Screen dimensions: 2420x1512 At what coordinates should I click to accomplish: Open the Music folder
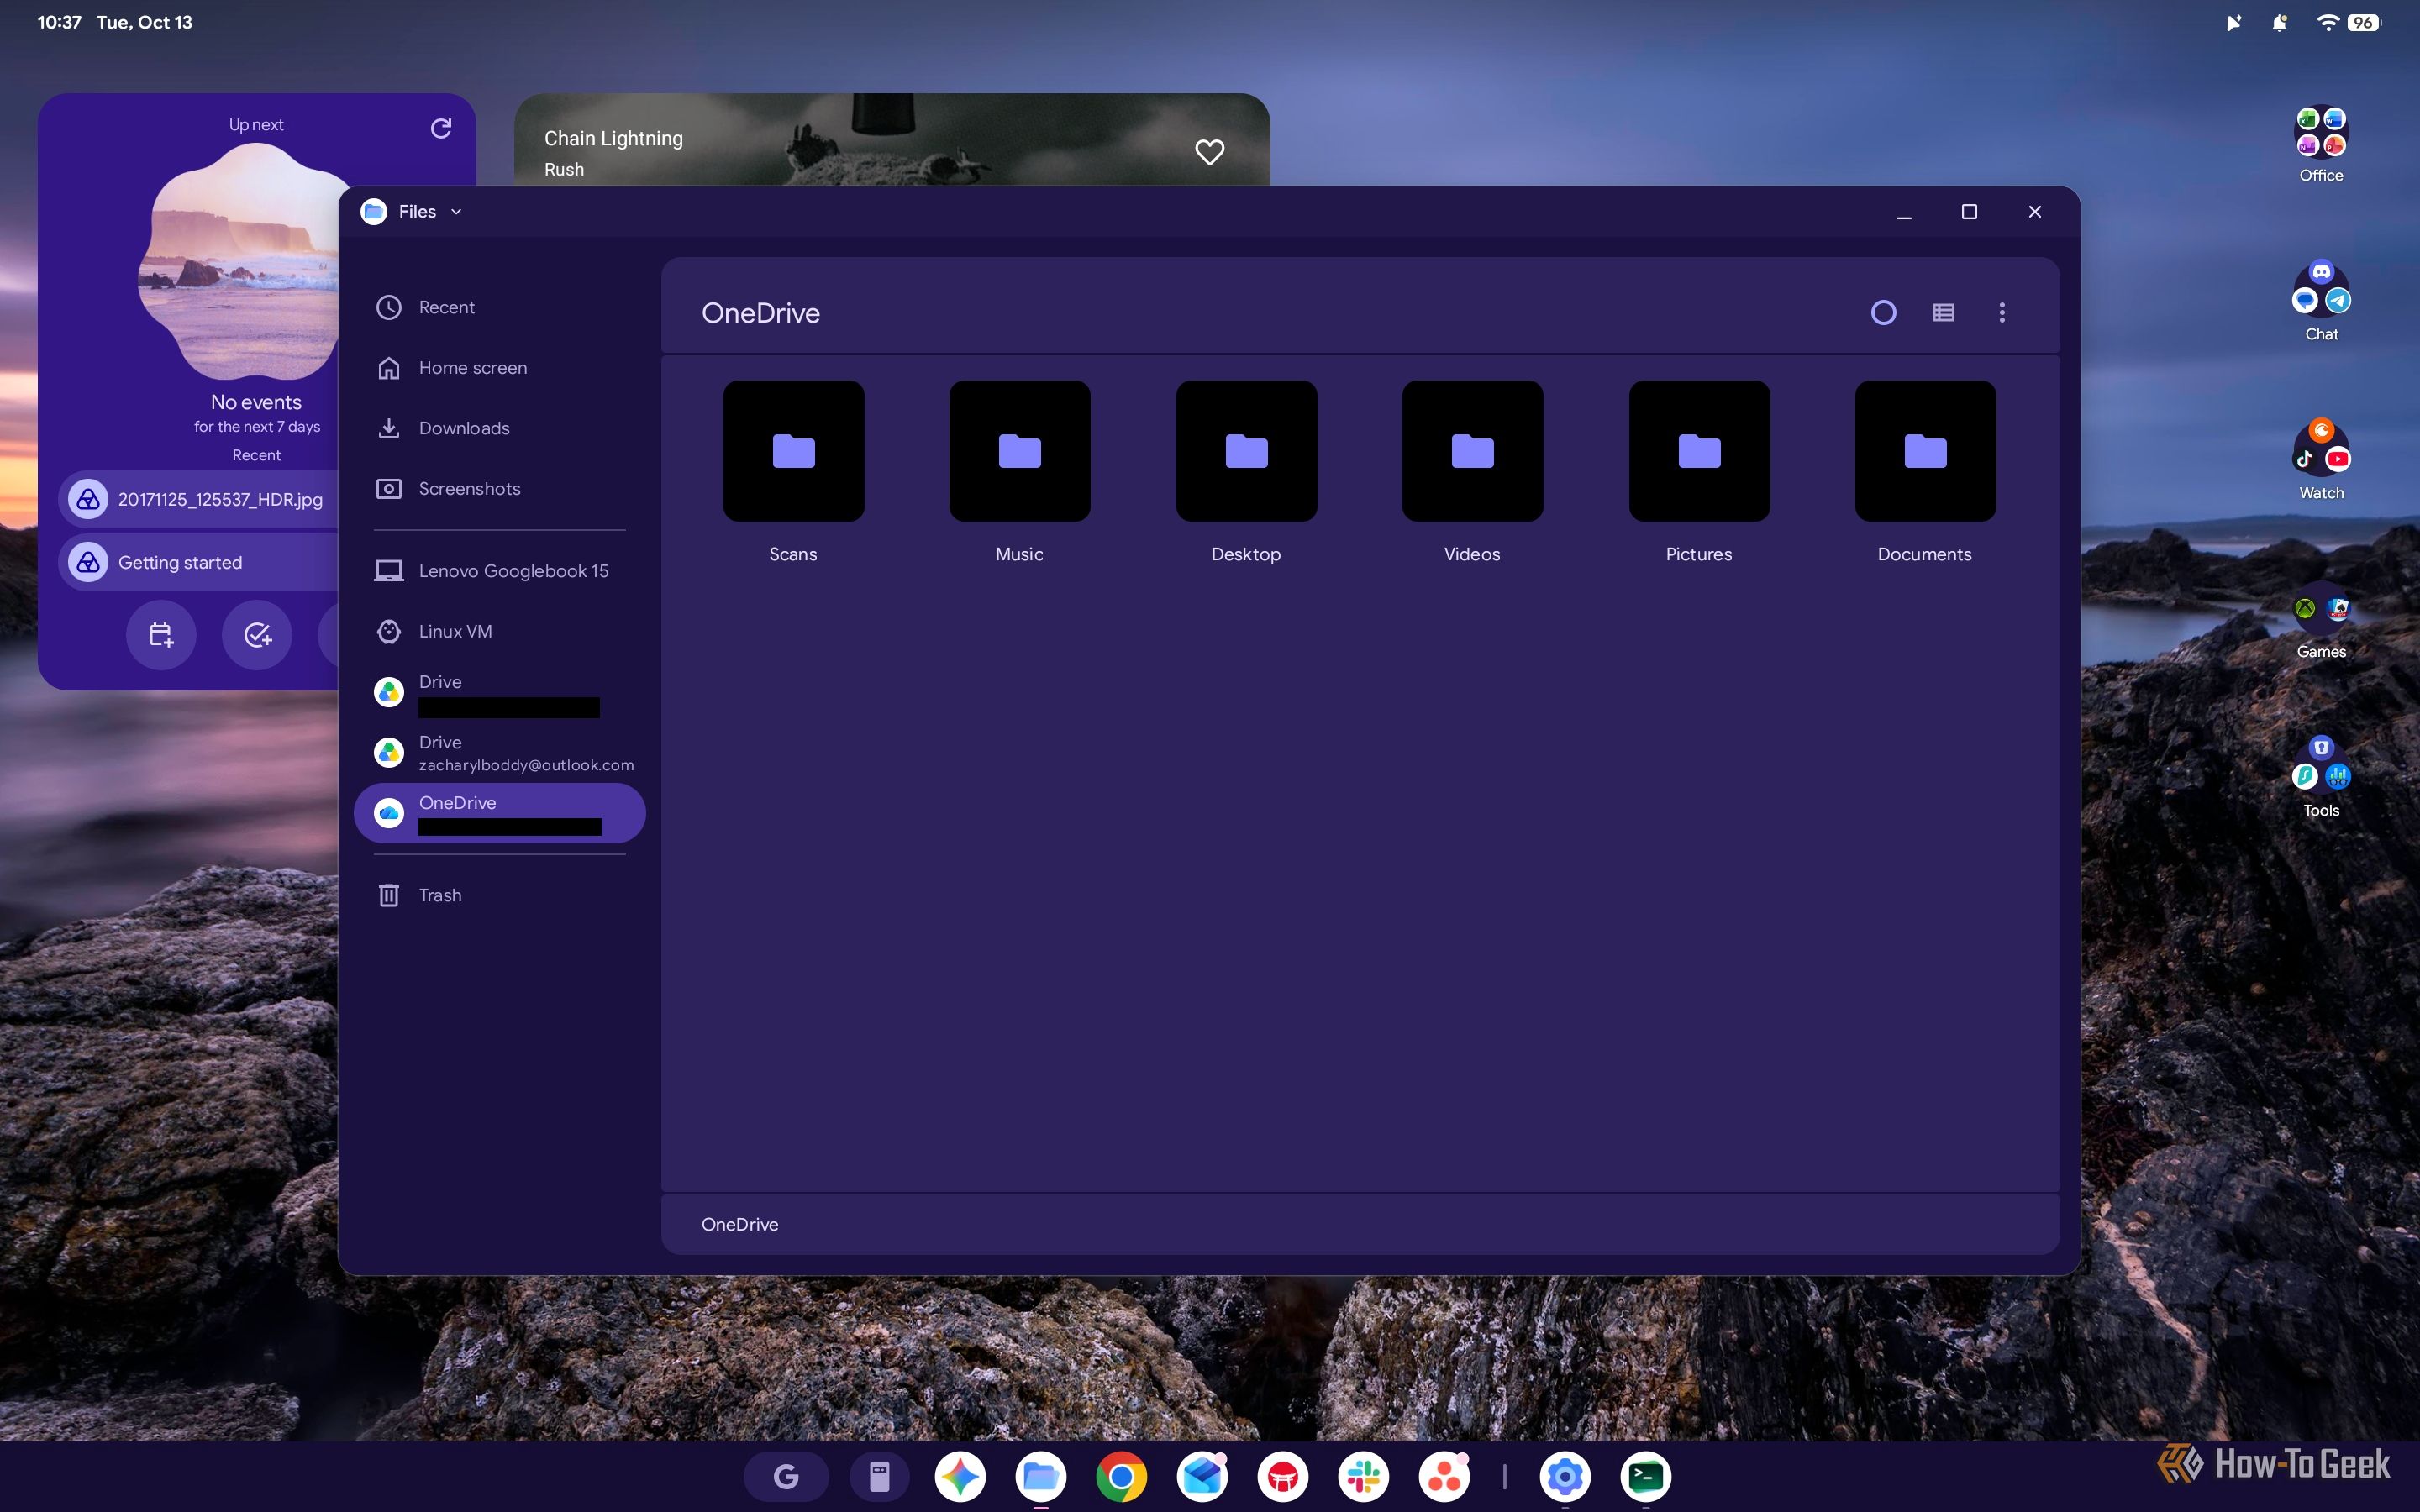pos(1019,472)
